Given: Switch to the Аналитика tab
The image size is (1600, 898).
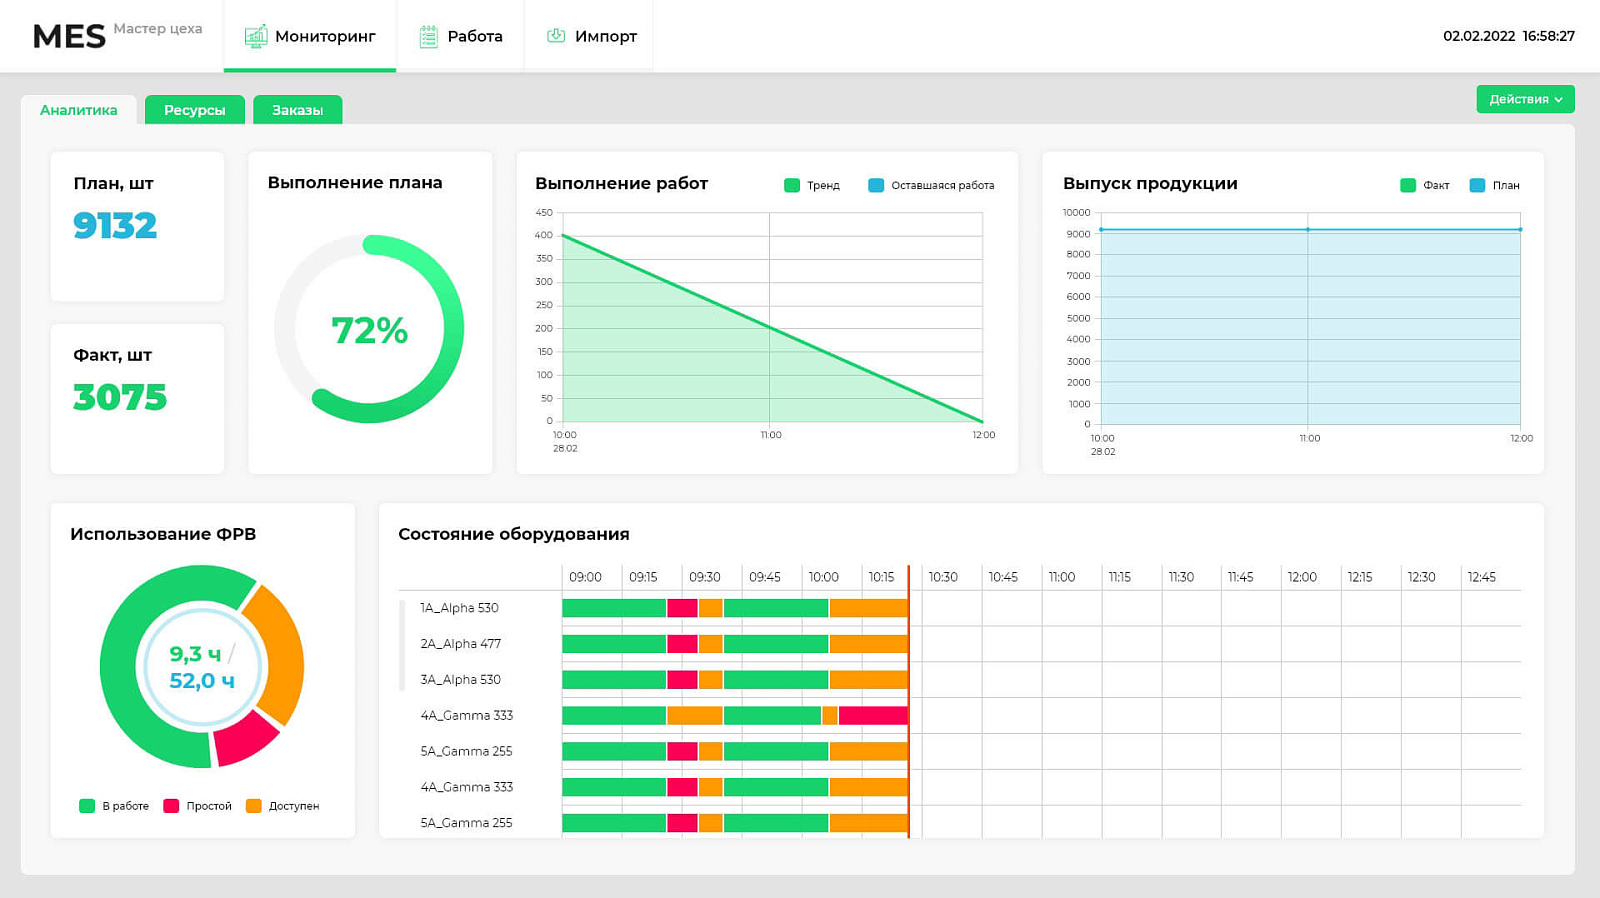Looking at the screenshot, I should (x=79, y=110).
